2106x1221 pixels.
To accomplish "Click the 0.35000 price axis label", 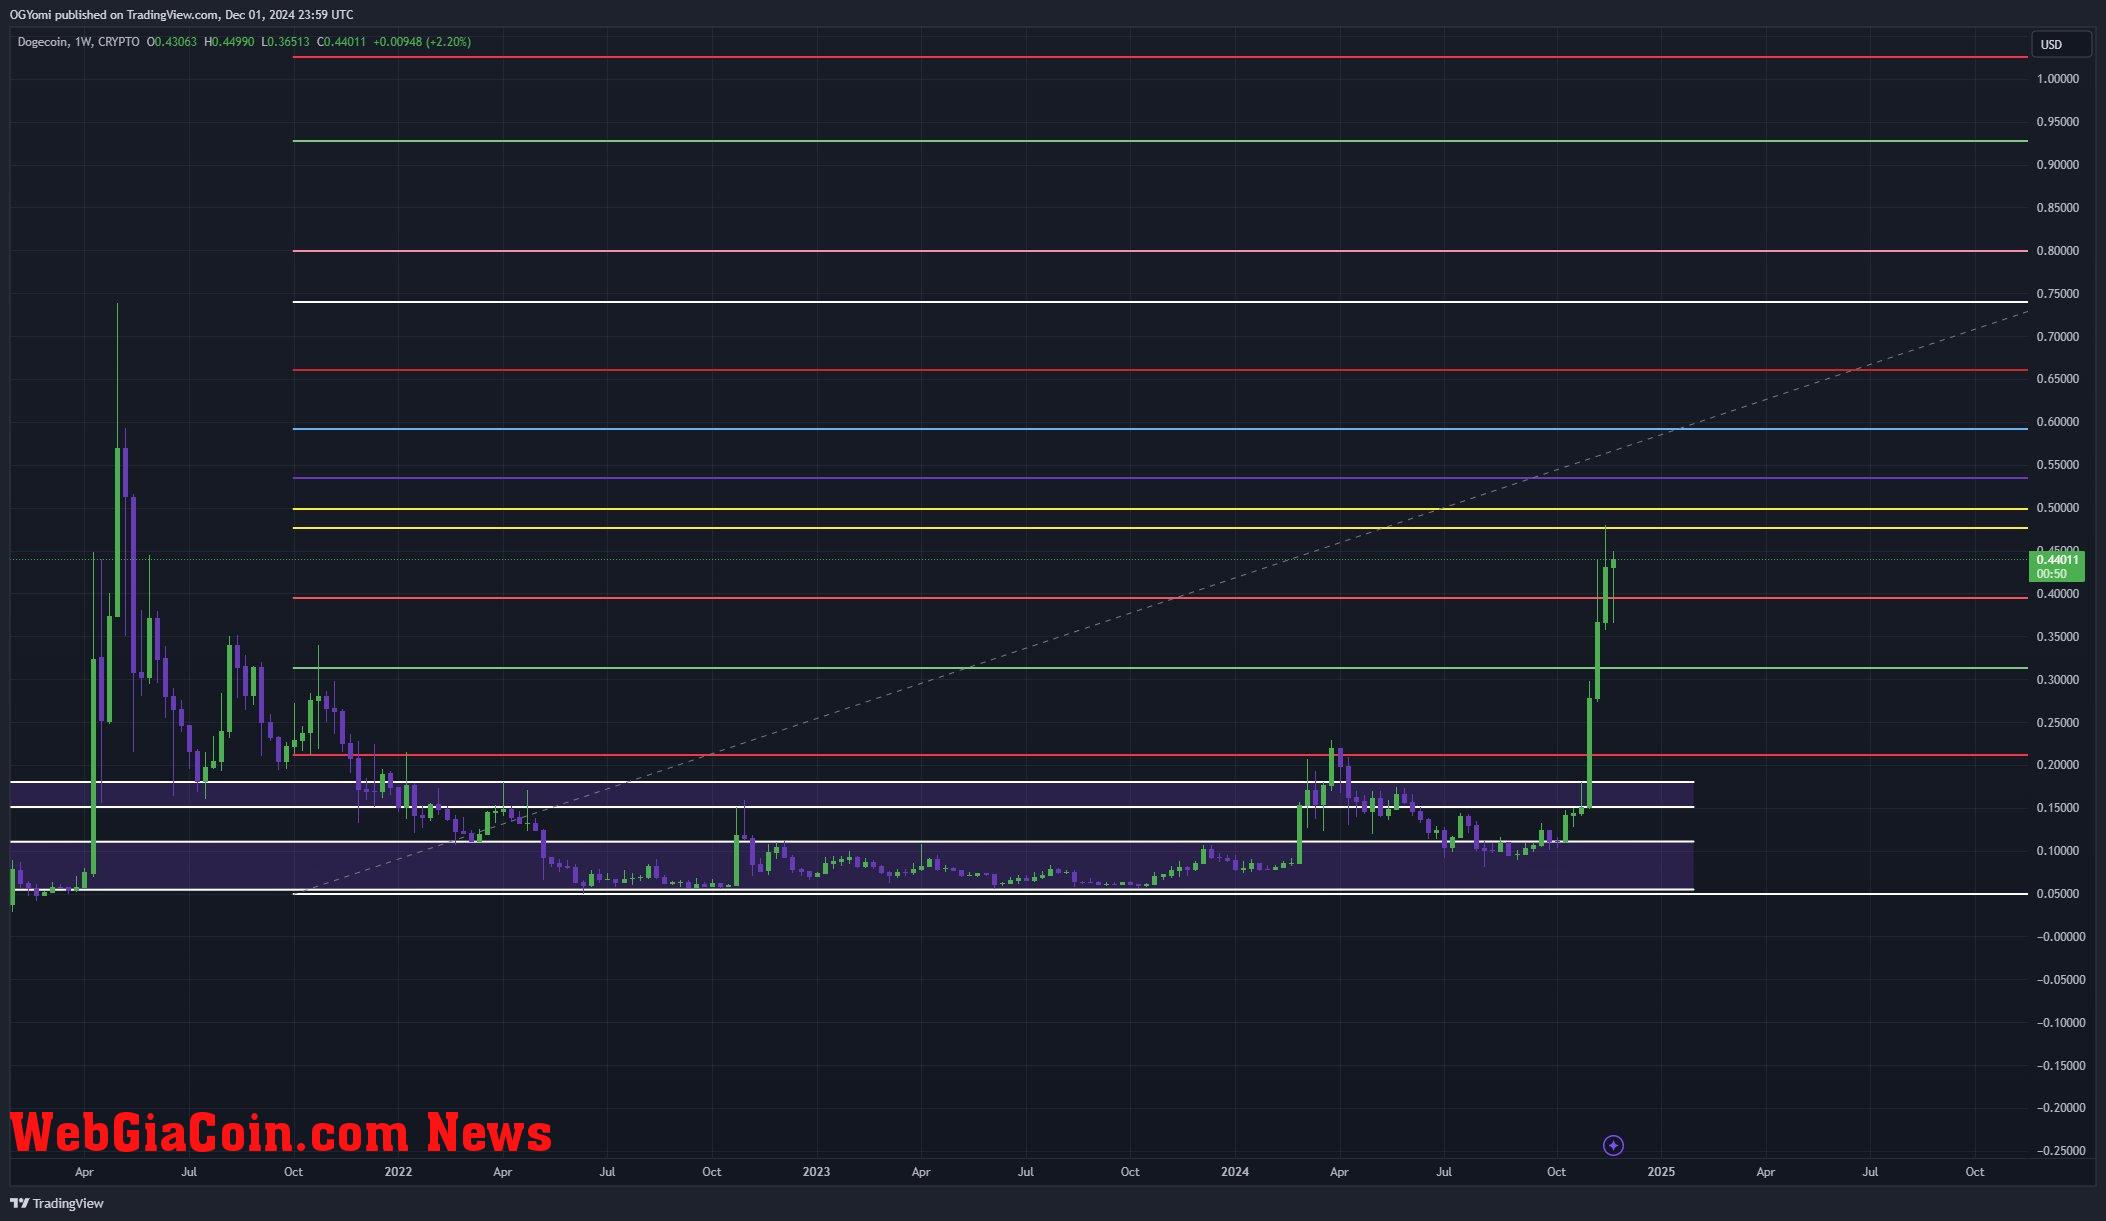I will (2058, 637).
